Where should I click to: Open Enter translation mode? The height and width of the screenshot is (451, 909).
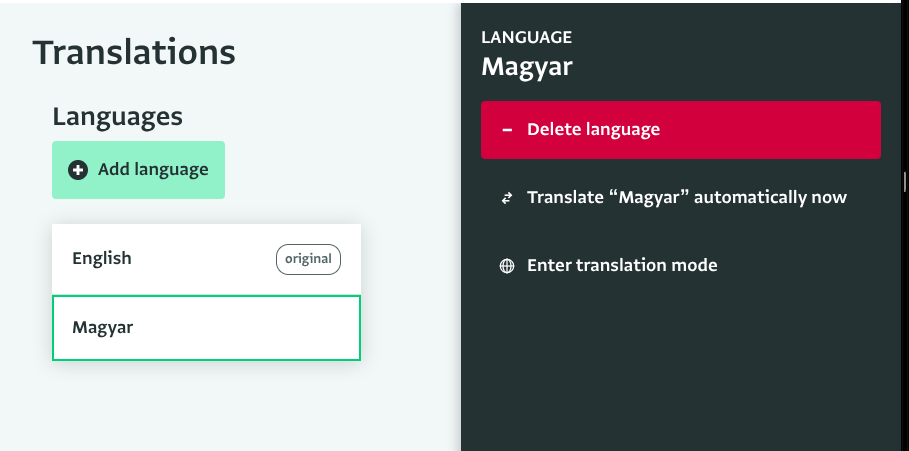pos(681,265)
